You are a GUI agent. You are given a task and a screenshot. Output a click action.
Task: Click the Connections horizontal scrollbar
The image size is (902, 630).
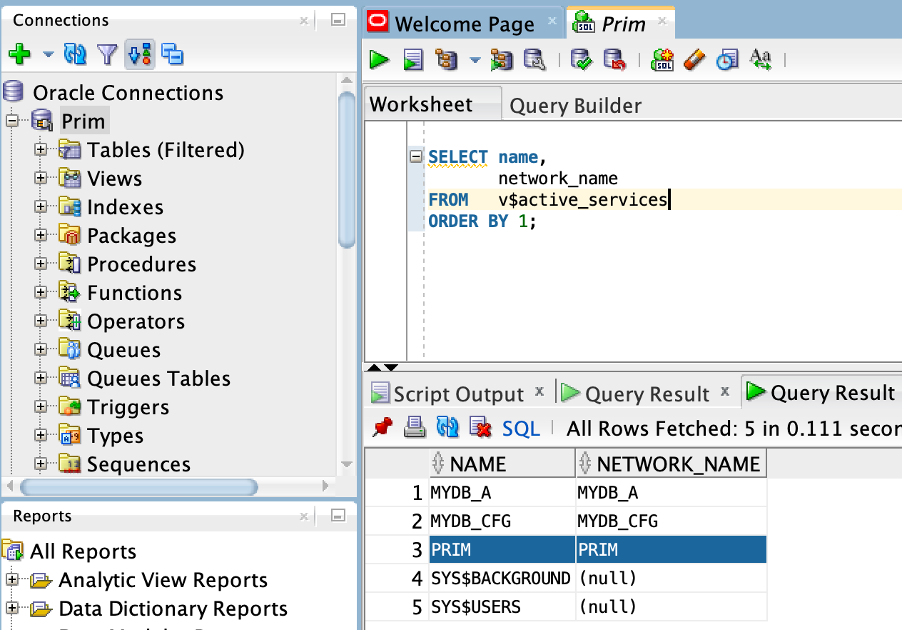140,487
